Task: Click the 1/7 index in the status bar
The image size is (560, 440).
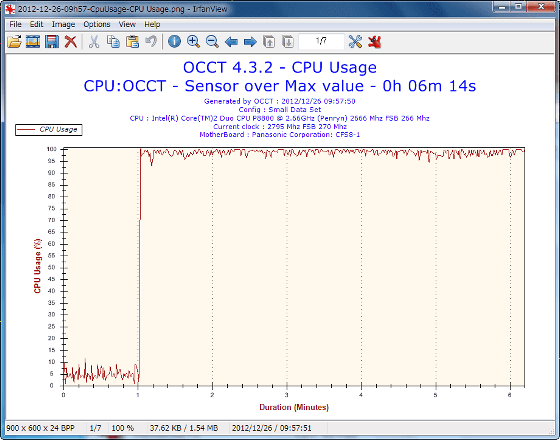Action: point(95,428)
